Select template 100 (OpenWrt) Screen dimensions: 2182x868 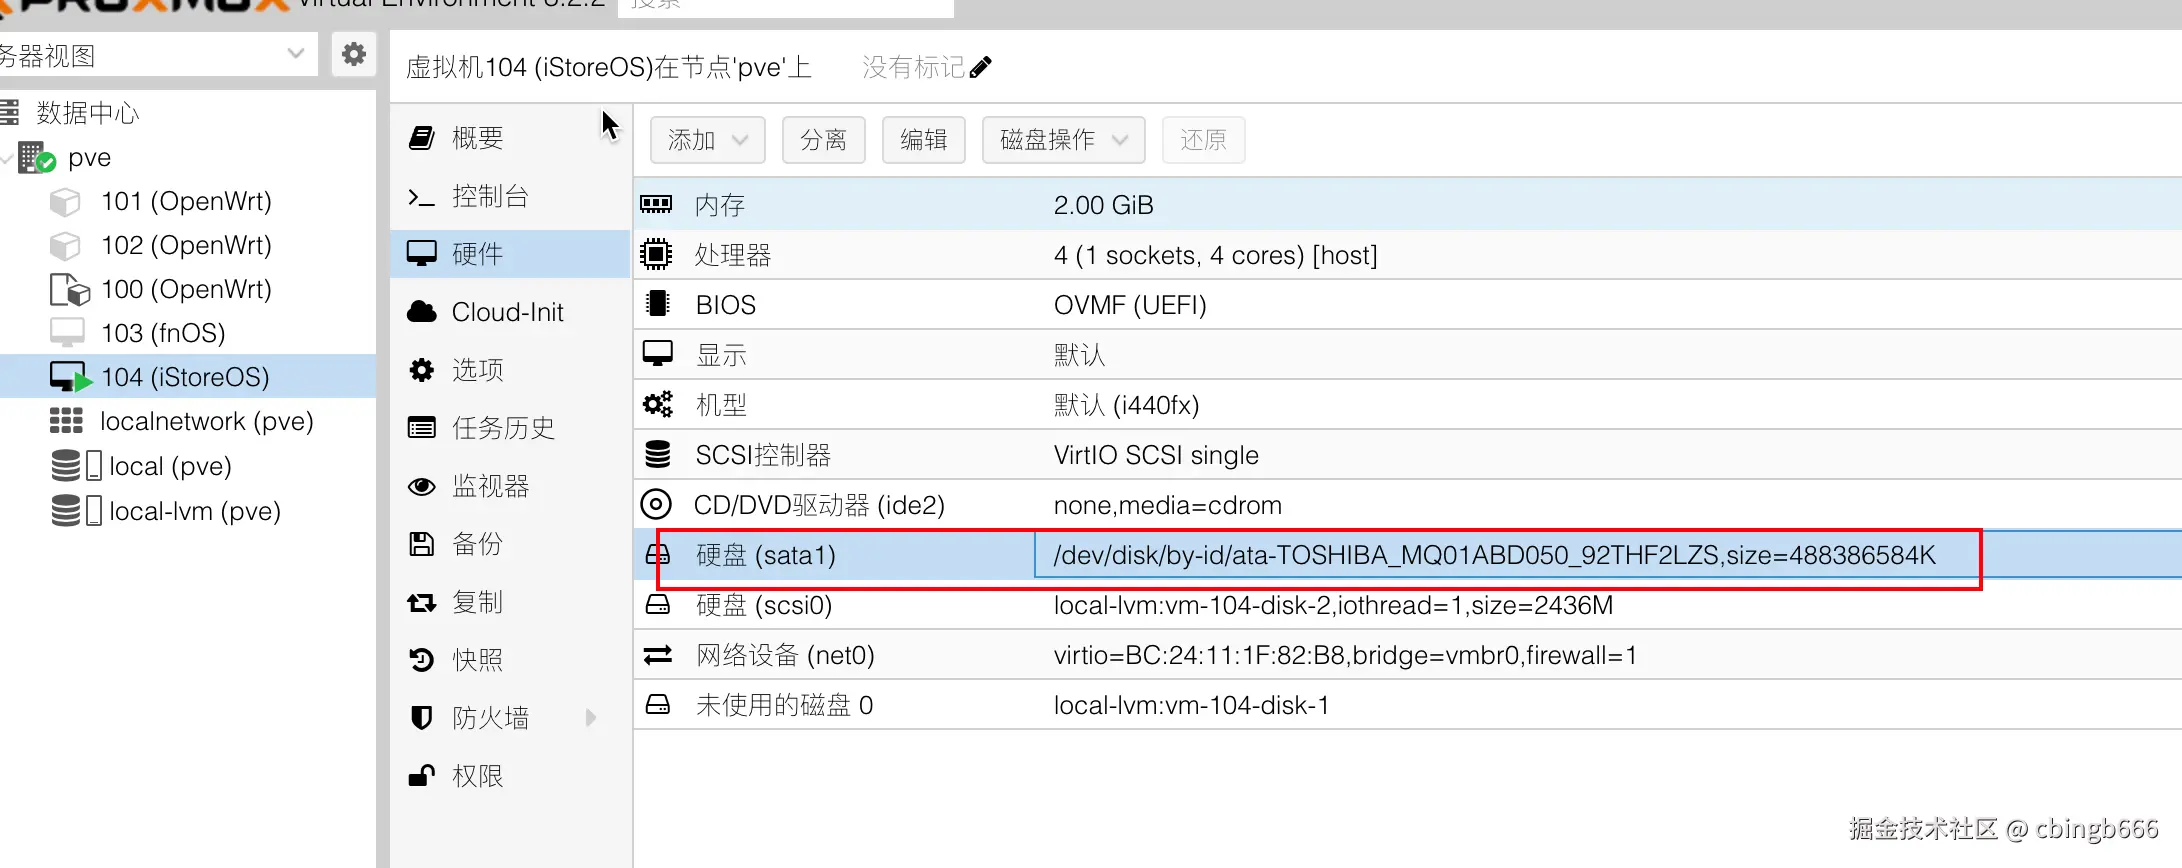pyautogui.click(x=186, y=289)
